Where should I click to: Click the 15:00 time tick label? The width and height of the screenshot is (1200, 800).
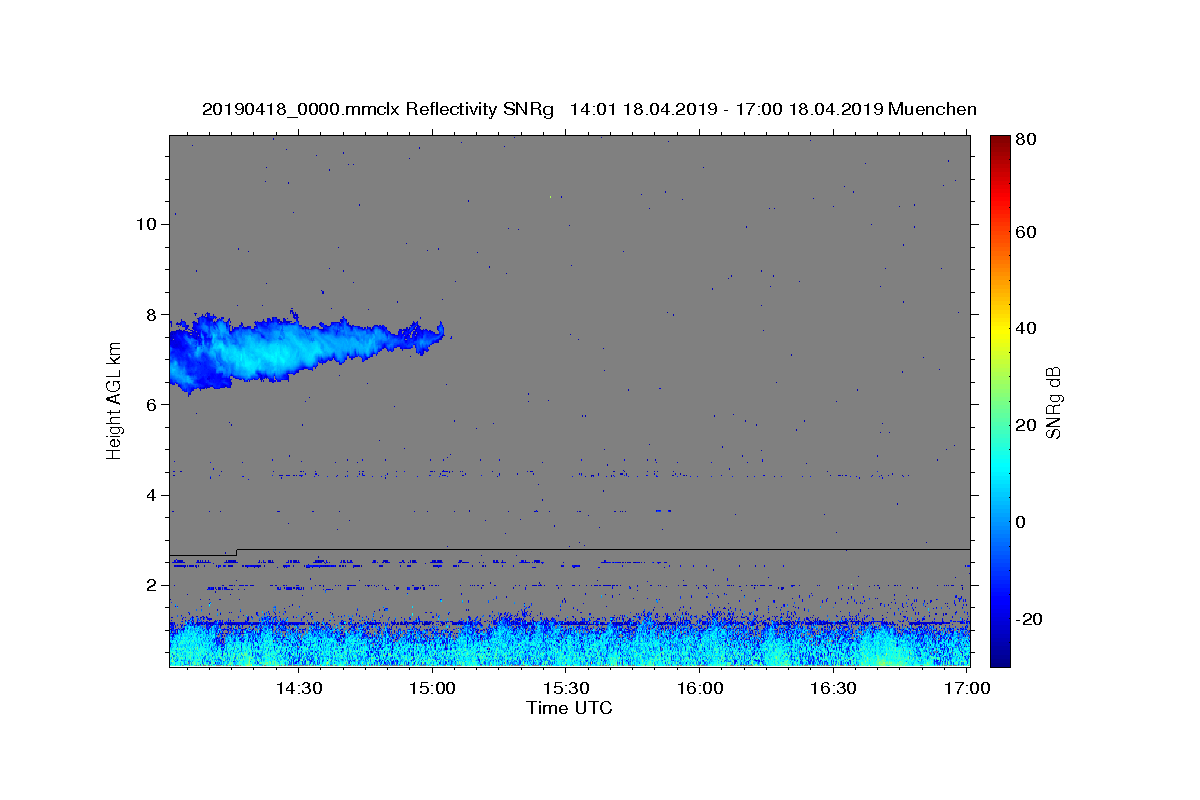click(432, 688)
